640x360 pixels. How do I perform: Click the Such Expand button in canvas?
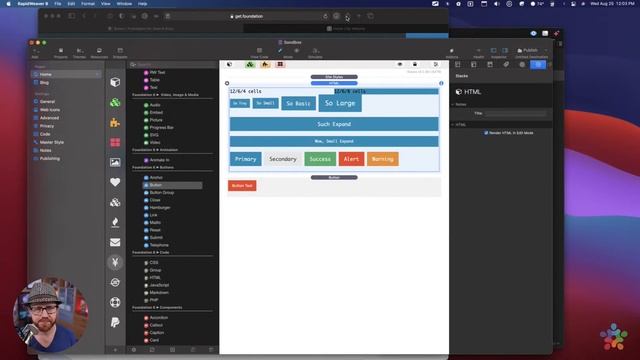(x=334, y=124)
